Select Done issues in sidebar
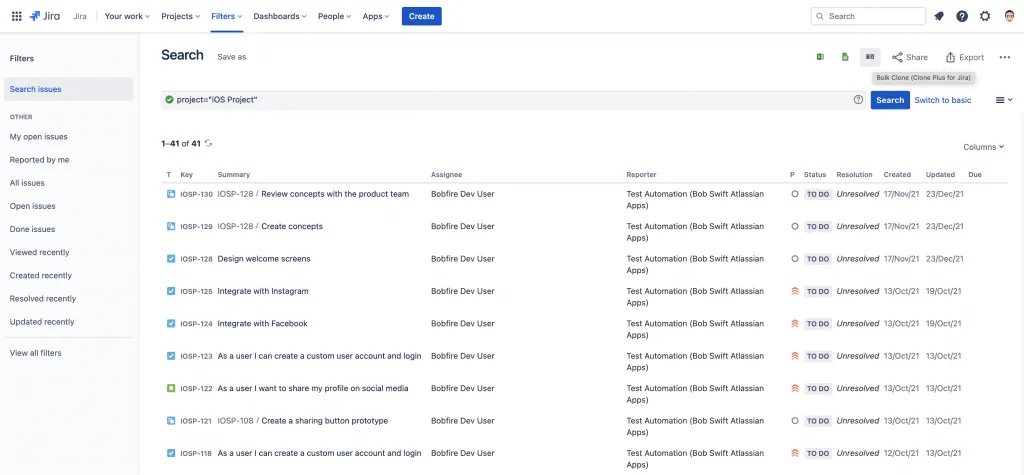 coord(32,229)
